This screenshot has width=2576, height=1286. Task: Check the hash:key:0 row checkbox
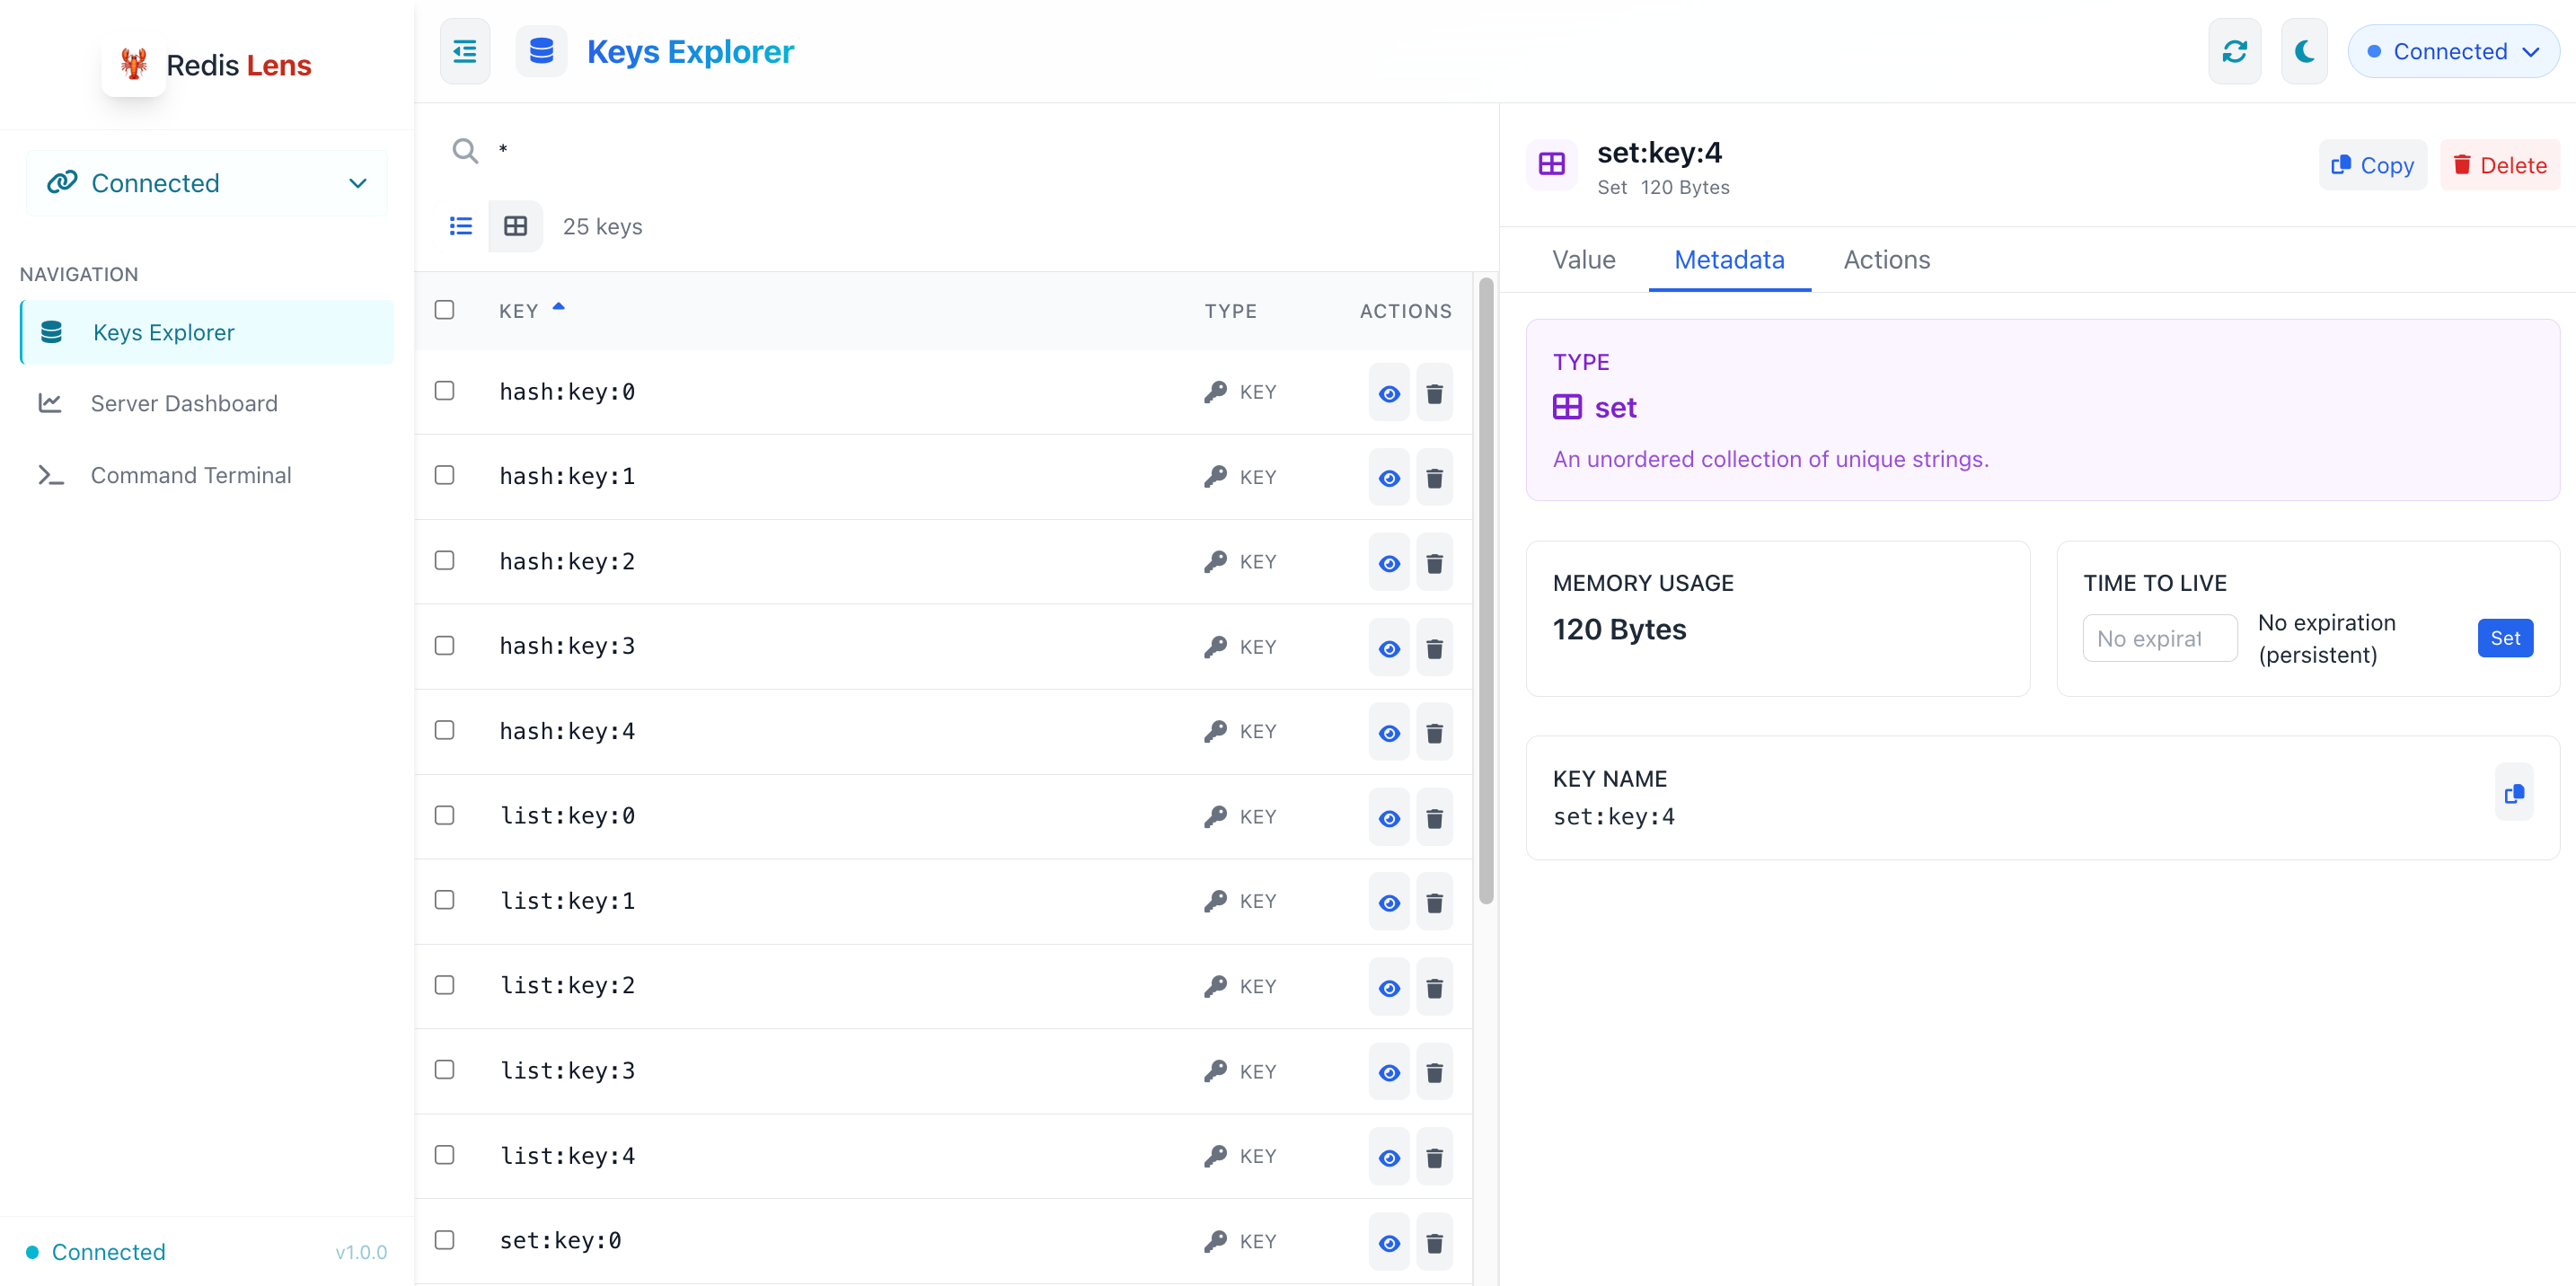(x=444, y=391)
